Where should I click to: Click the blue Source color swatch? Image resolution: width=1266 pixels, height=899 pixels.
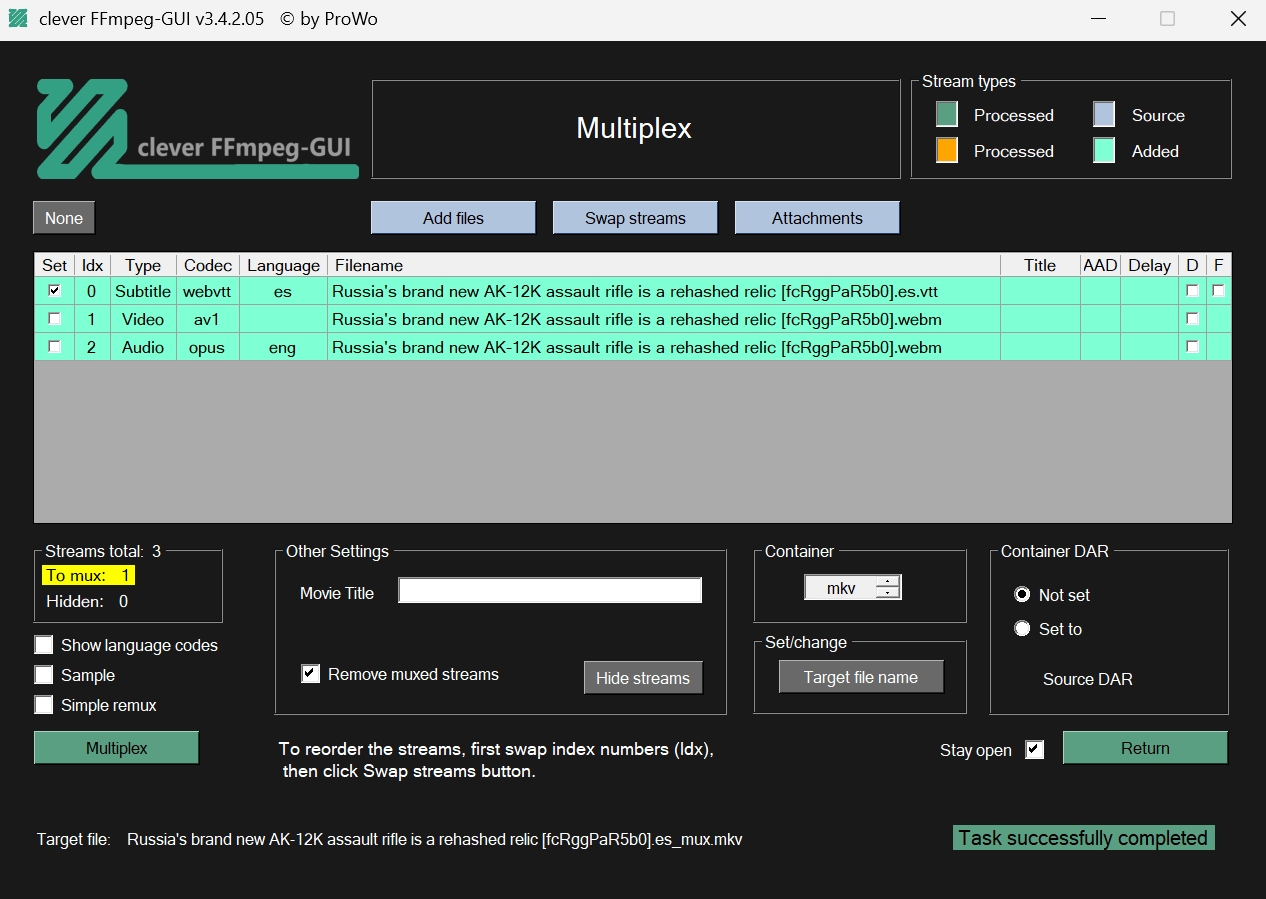(x=1104, y=115)
